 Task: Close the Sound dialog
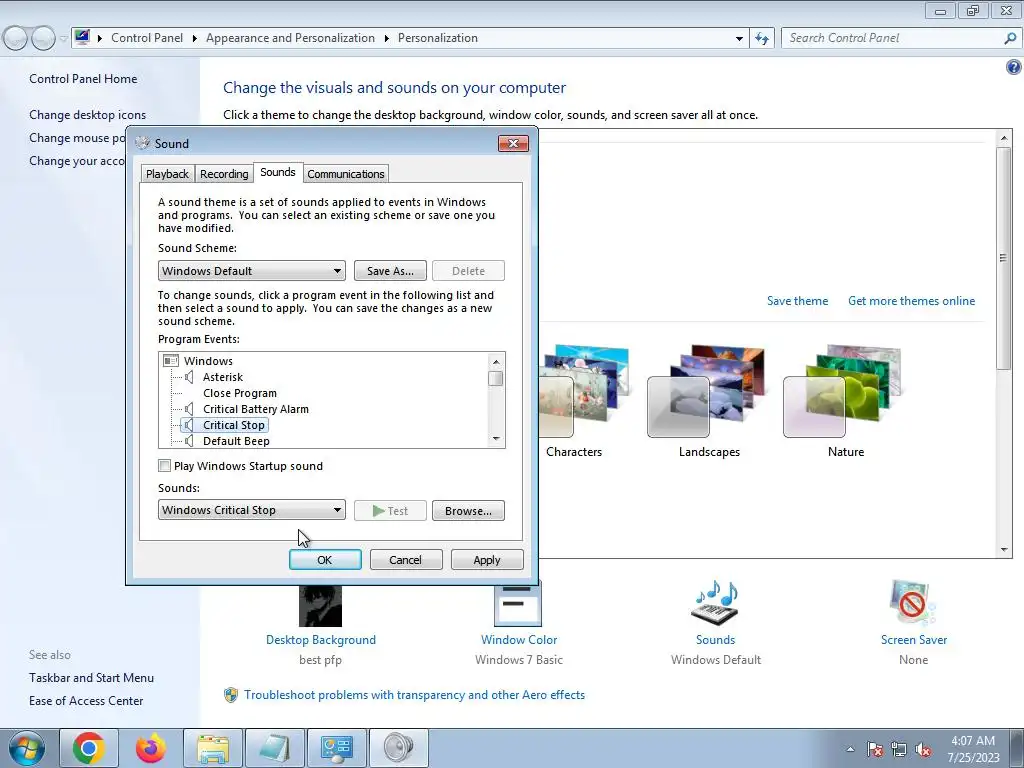(x=513, y=144)
